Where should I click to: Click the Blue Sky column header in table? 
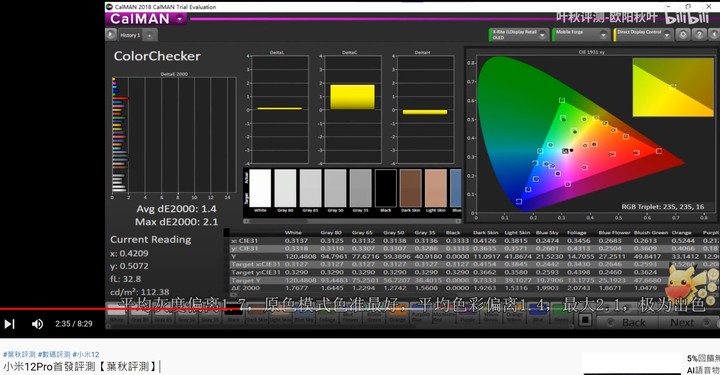pos(547,232)
